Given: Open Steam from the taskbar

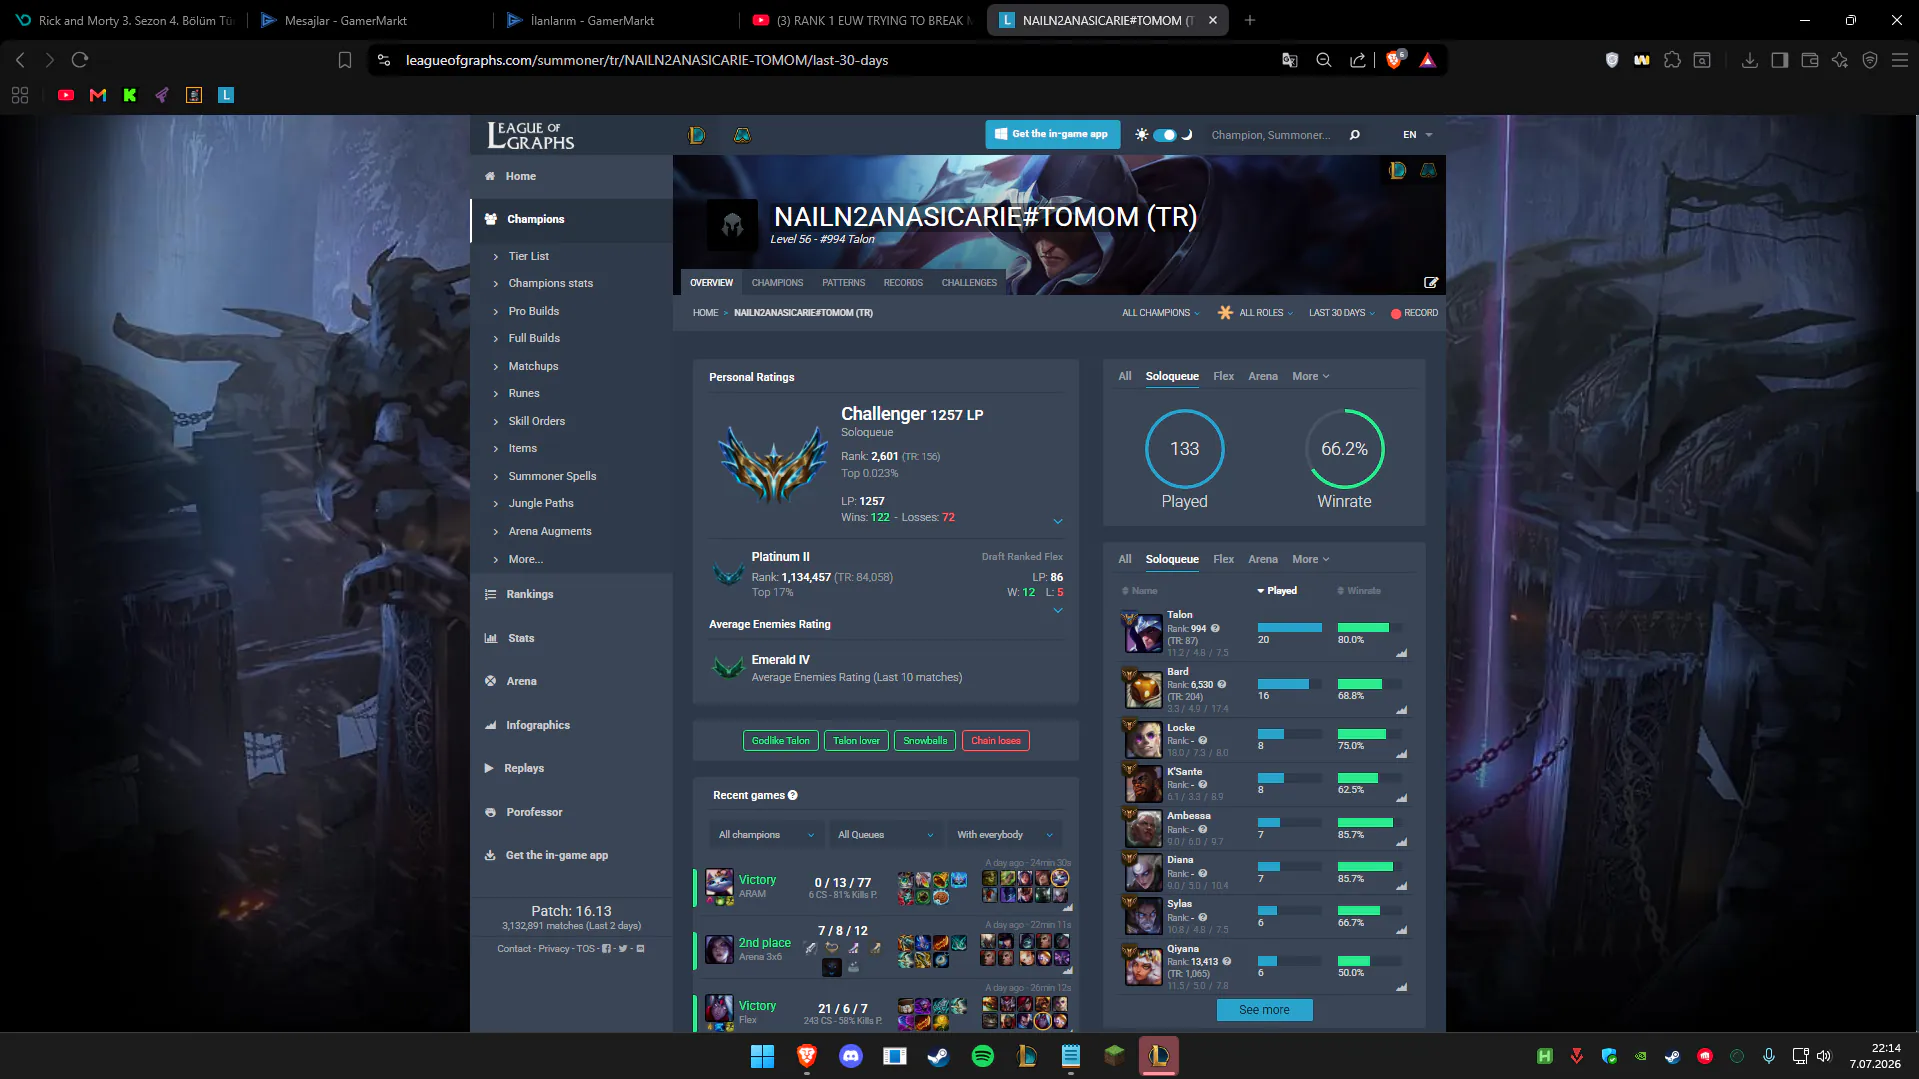Looking at the screenshot, I should (939, 1056).
